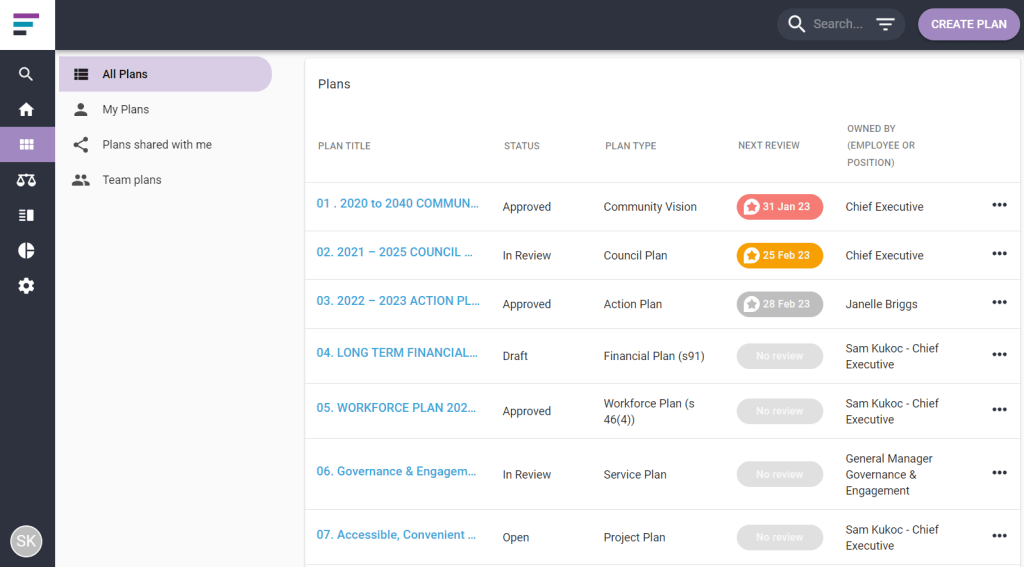Open plan 03. 2022 – 2023 ACTION PL...

coord(398,300)
